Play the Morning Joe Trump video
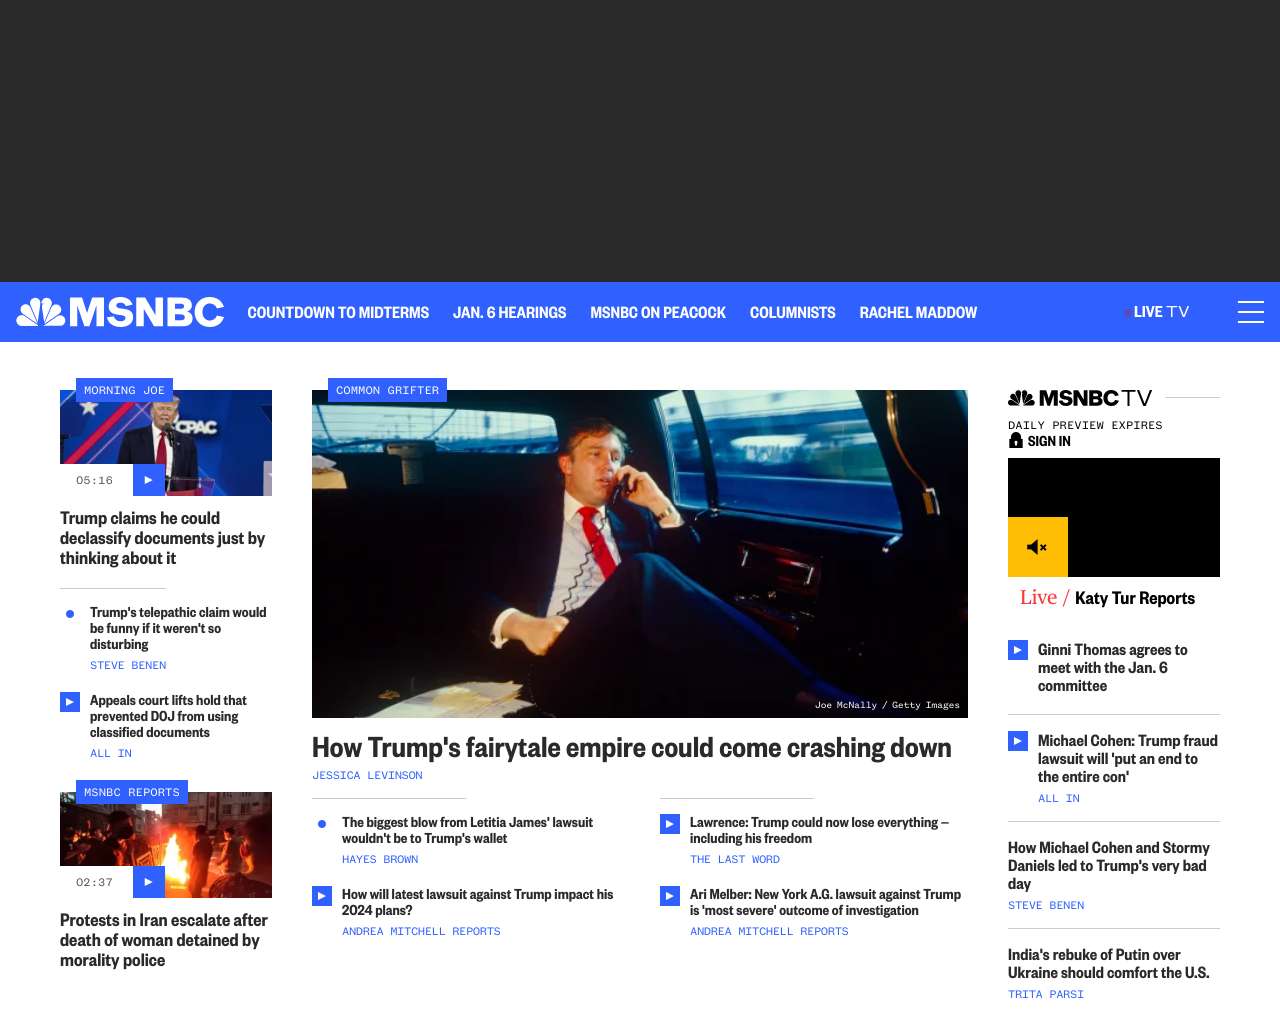1280x1024 pixels. point(148,480)
